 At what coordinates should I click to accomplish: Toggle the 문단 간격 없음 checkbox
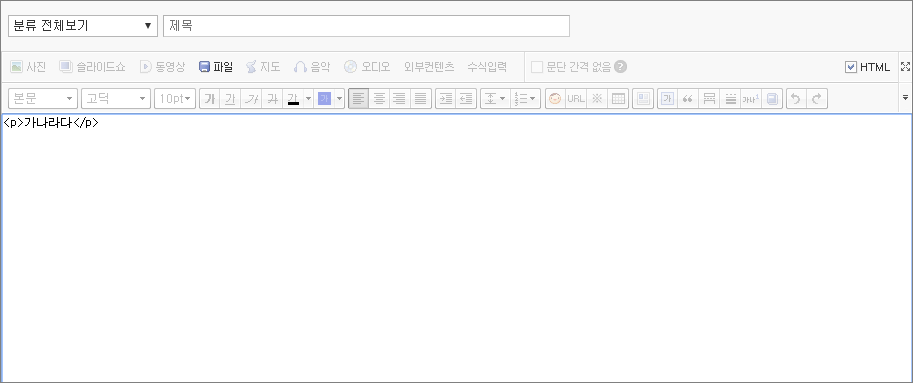coord(537,67)
